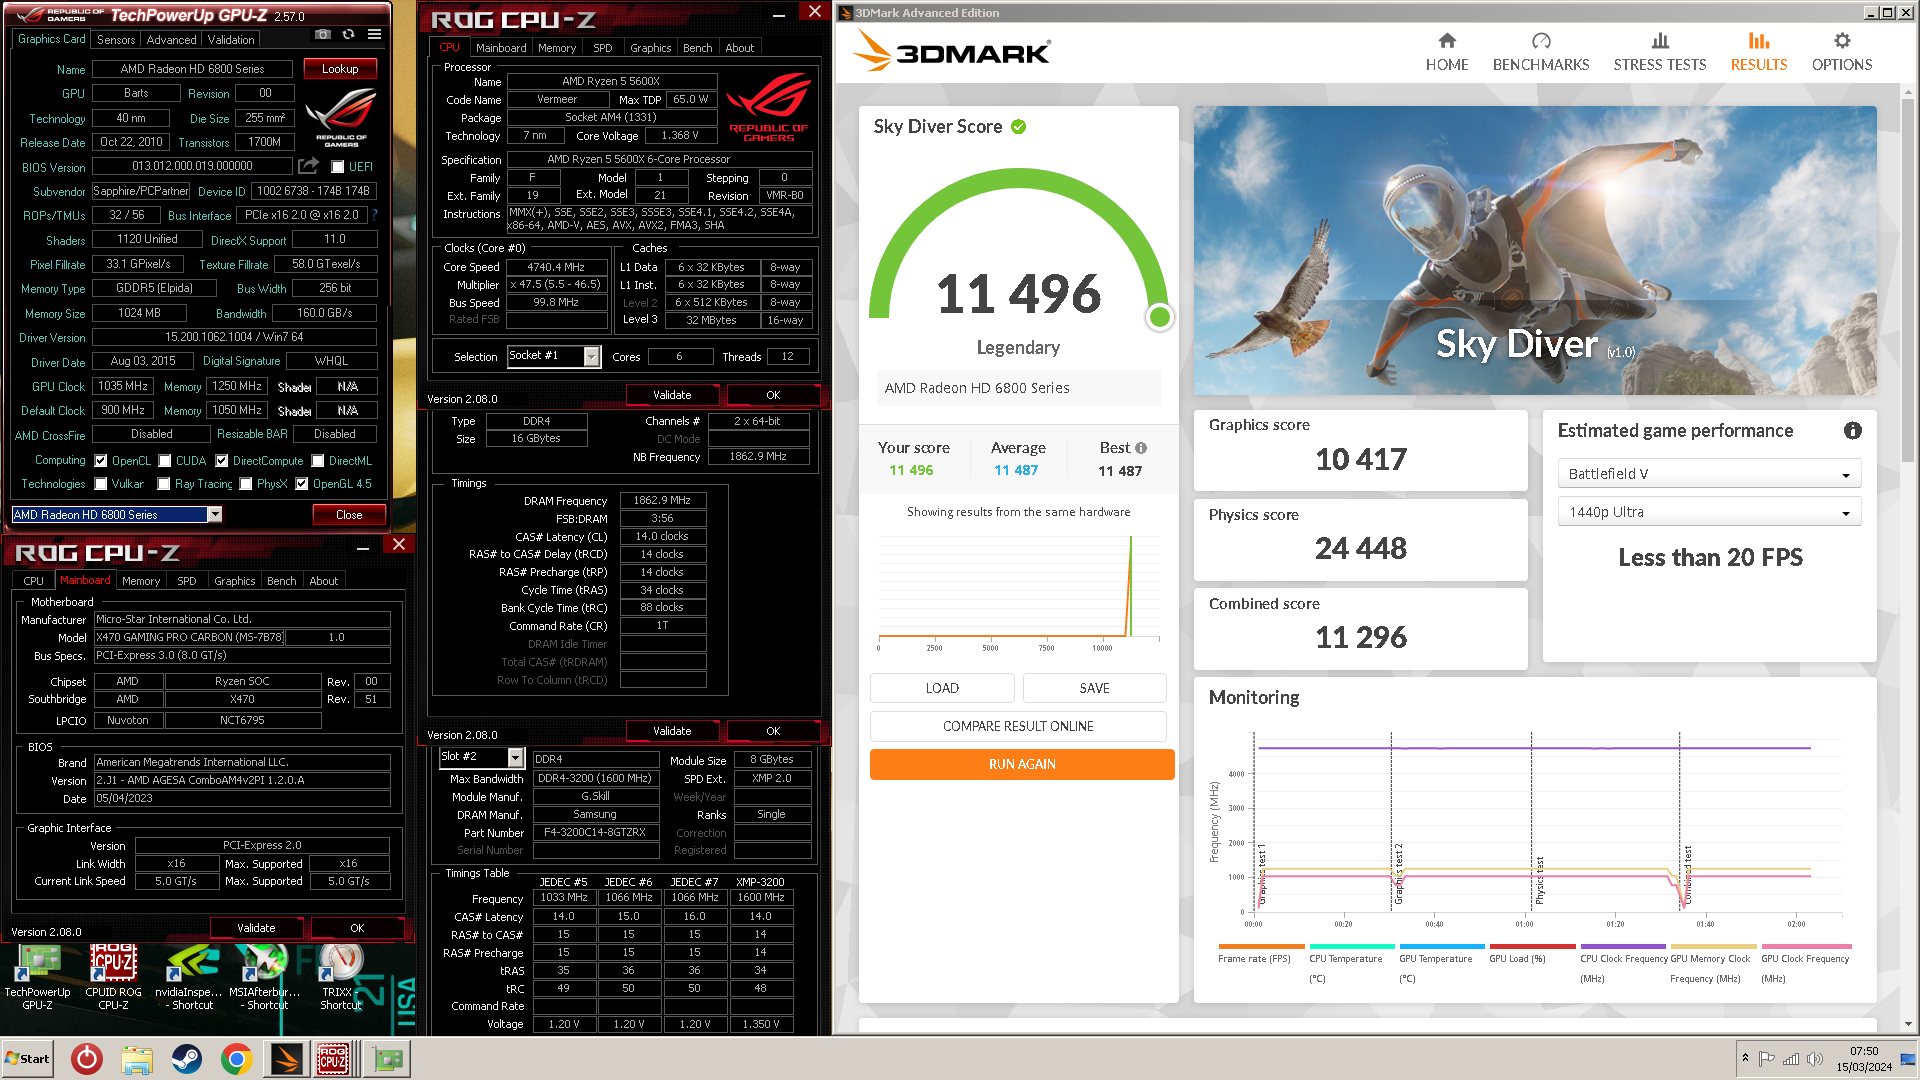This screenshot has height=1080, width=1920.
Task: Click the Lookup button in GPU-Z
Action: [340, 69]
